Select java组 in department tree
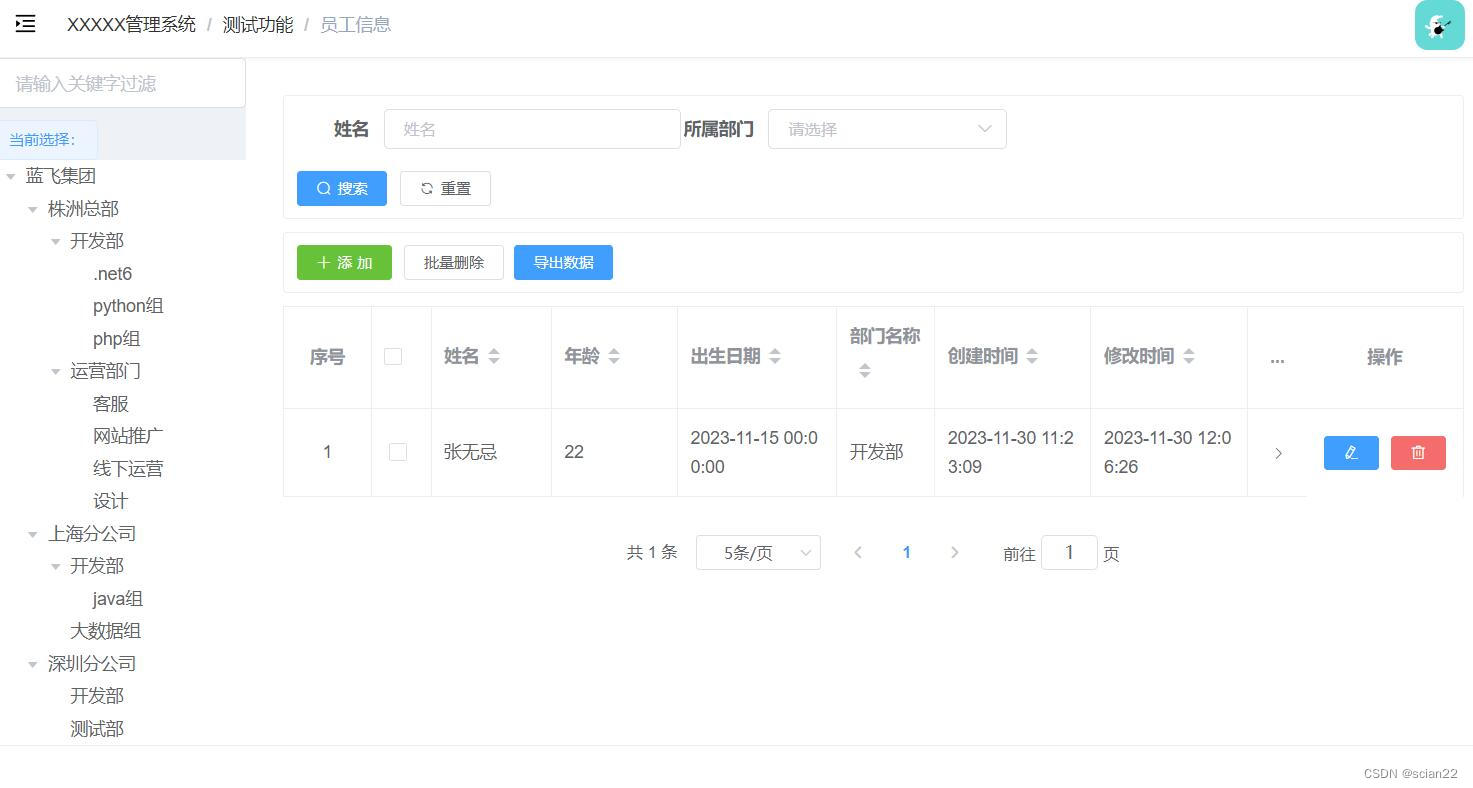This screenshot has width=1473, height=788. tap(118, 599)
